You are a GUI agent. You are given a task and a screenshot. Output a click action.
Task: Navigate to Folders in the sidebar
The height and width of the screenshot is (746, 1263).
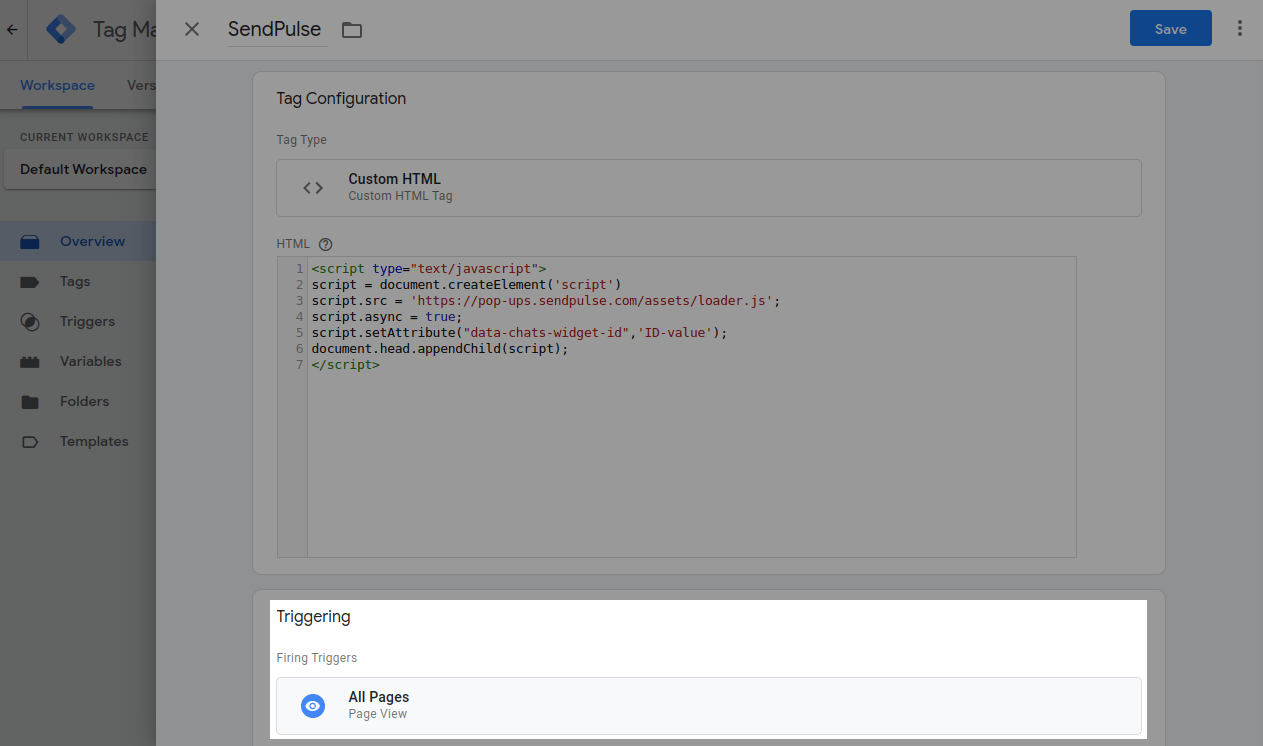(84, 401)
